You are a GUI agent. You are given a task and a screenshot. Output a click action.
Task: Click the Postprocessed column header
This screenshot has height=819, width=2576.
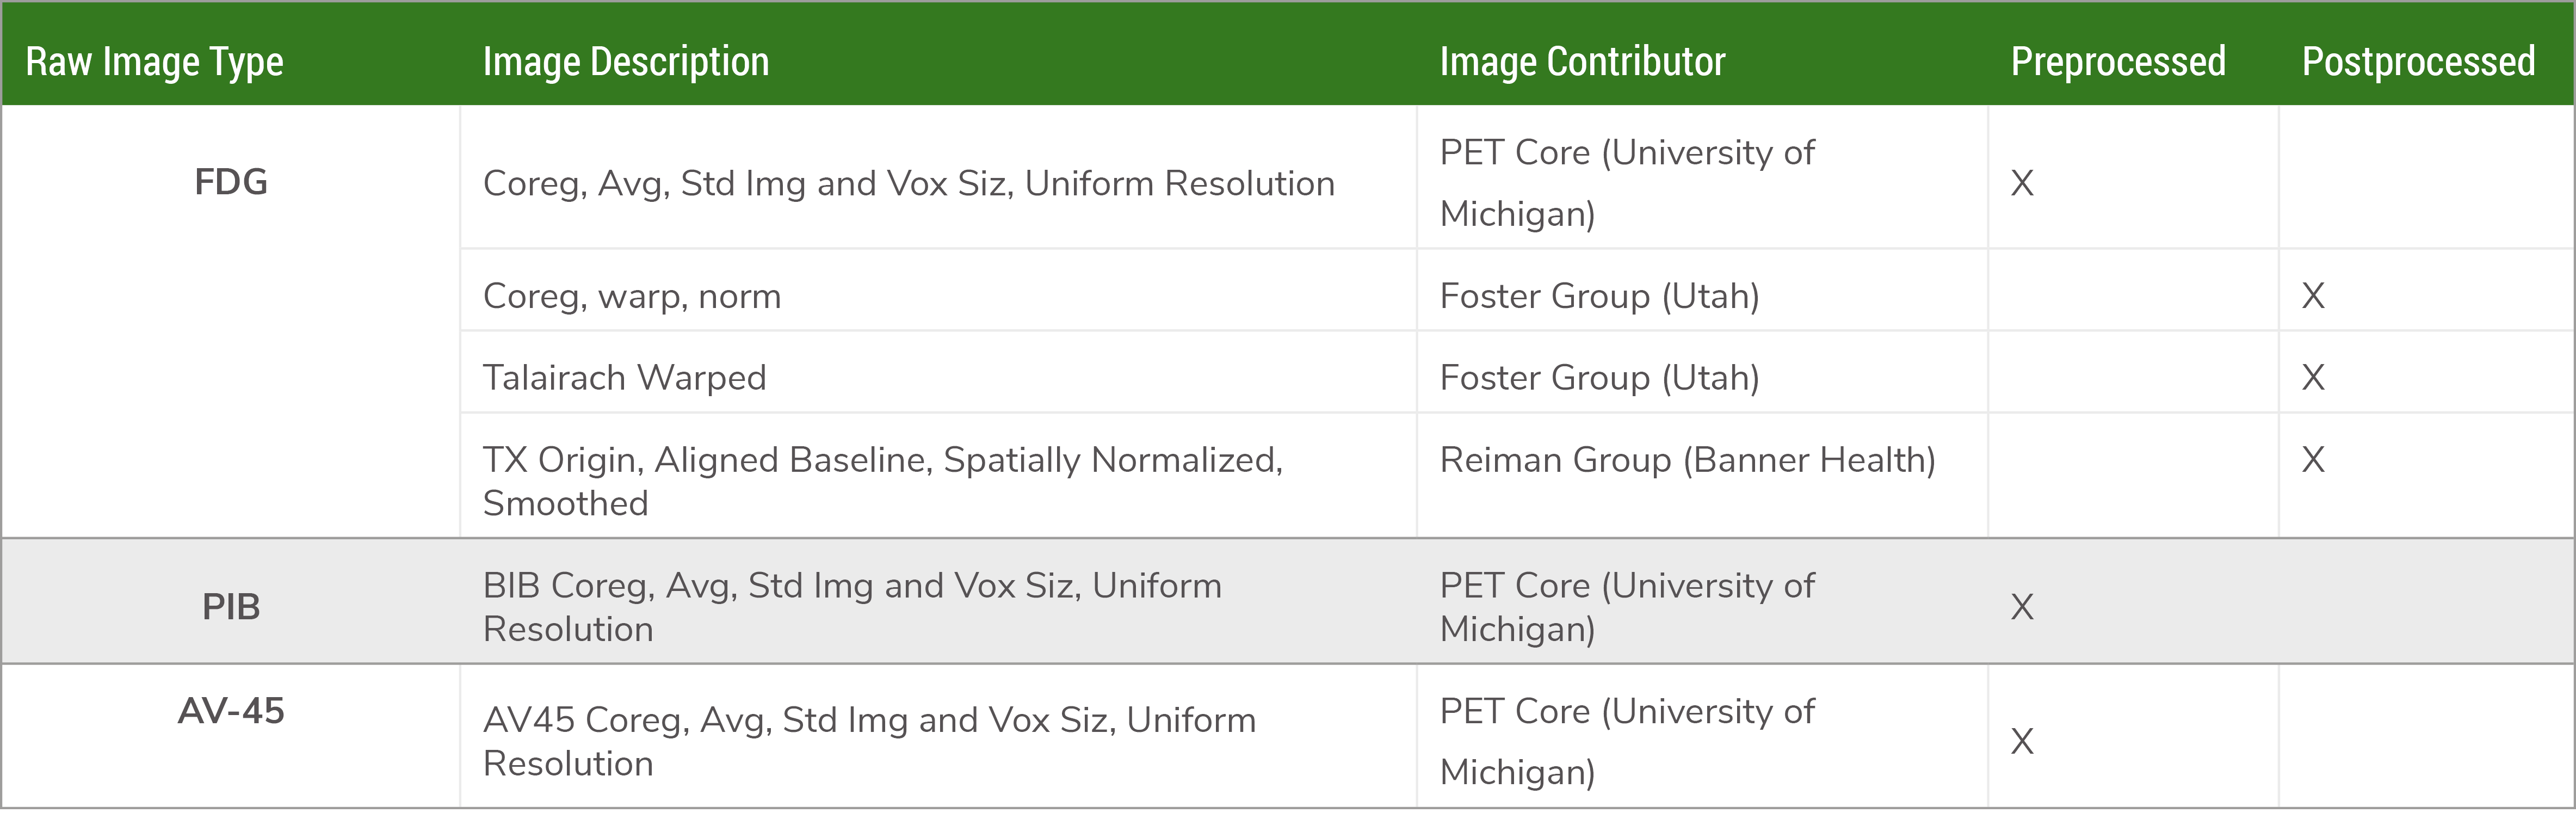coord(2418,62)
